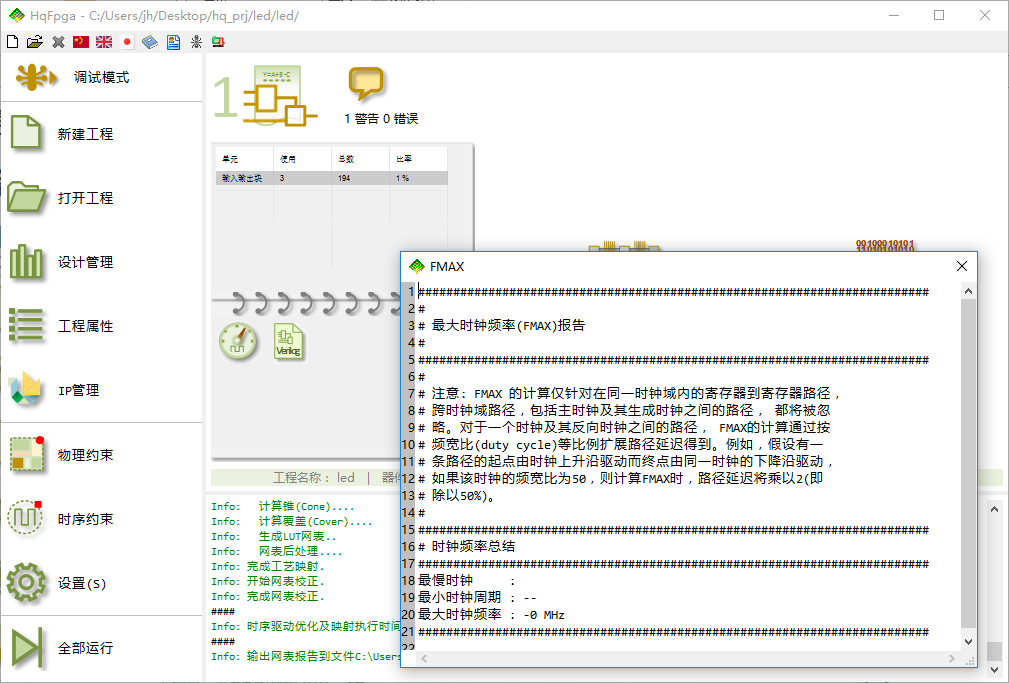Image resolution: width=1009 pixels, height=683 pixels.
Task: Open 设计管理 design management
Action: (x=85, y=262)
